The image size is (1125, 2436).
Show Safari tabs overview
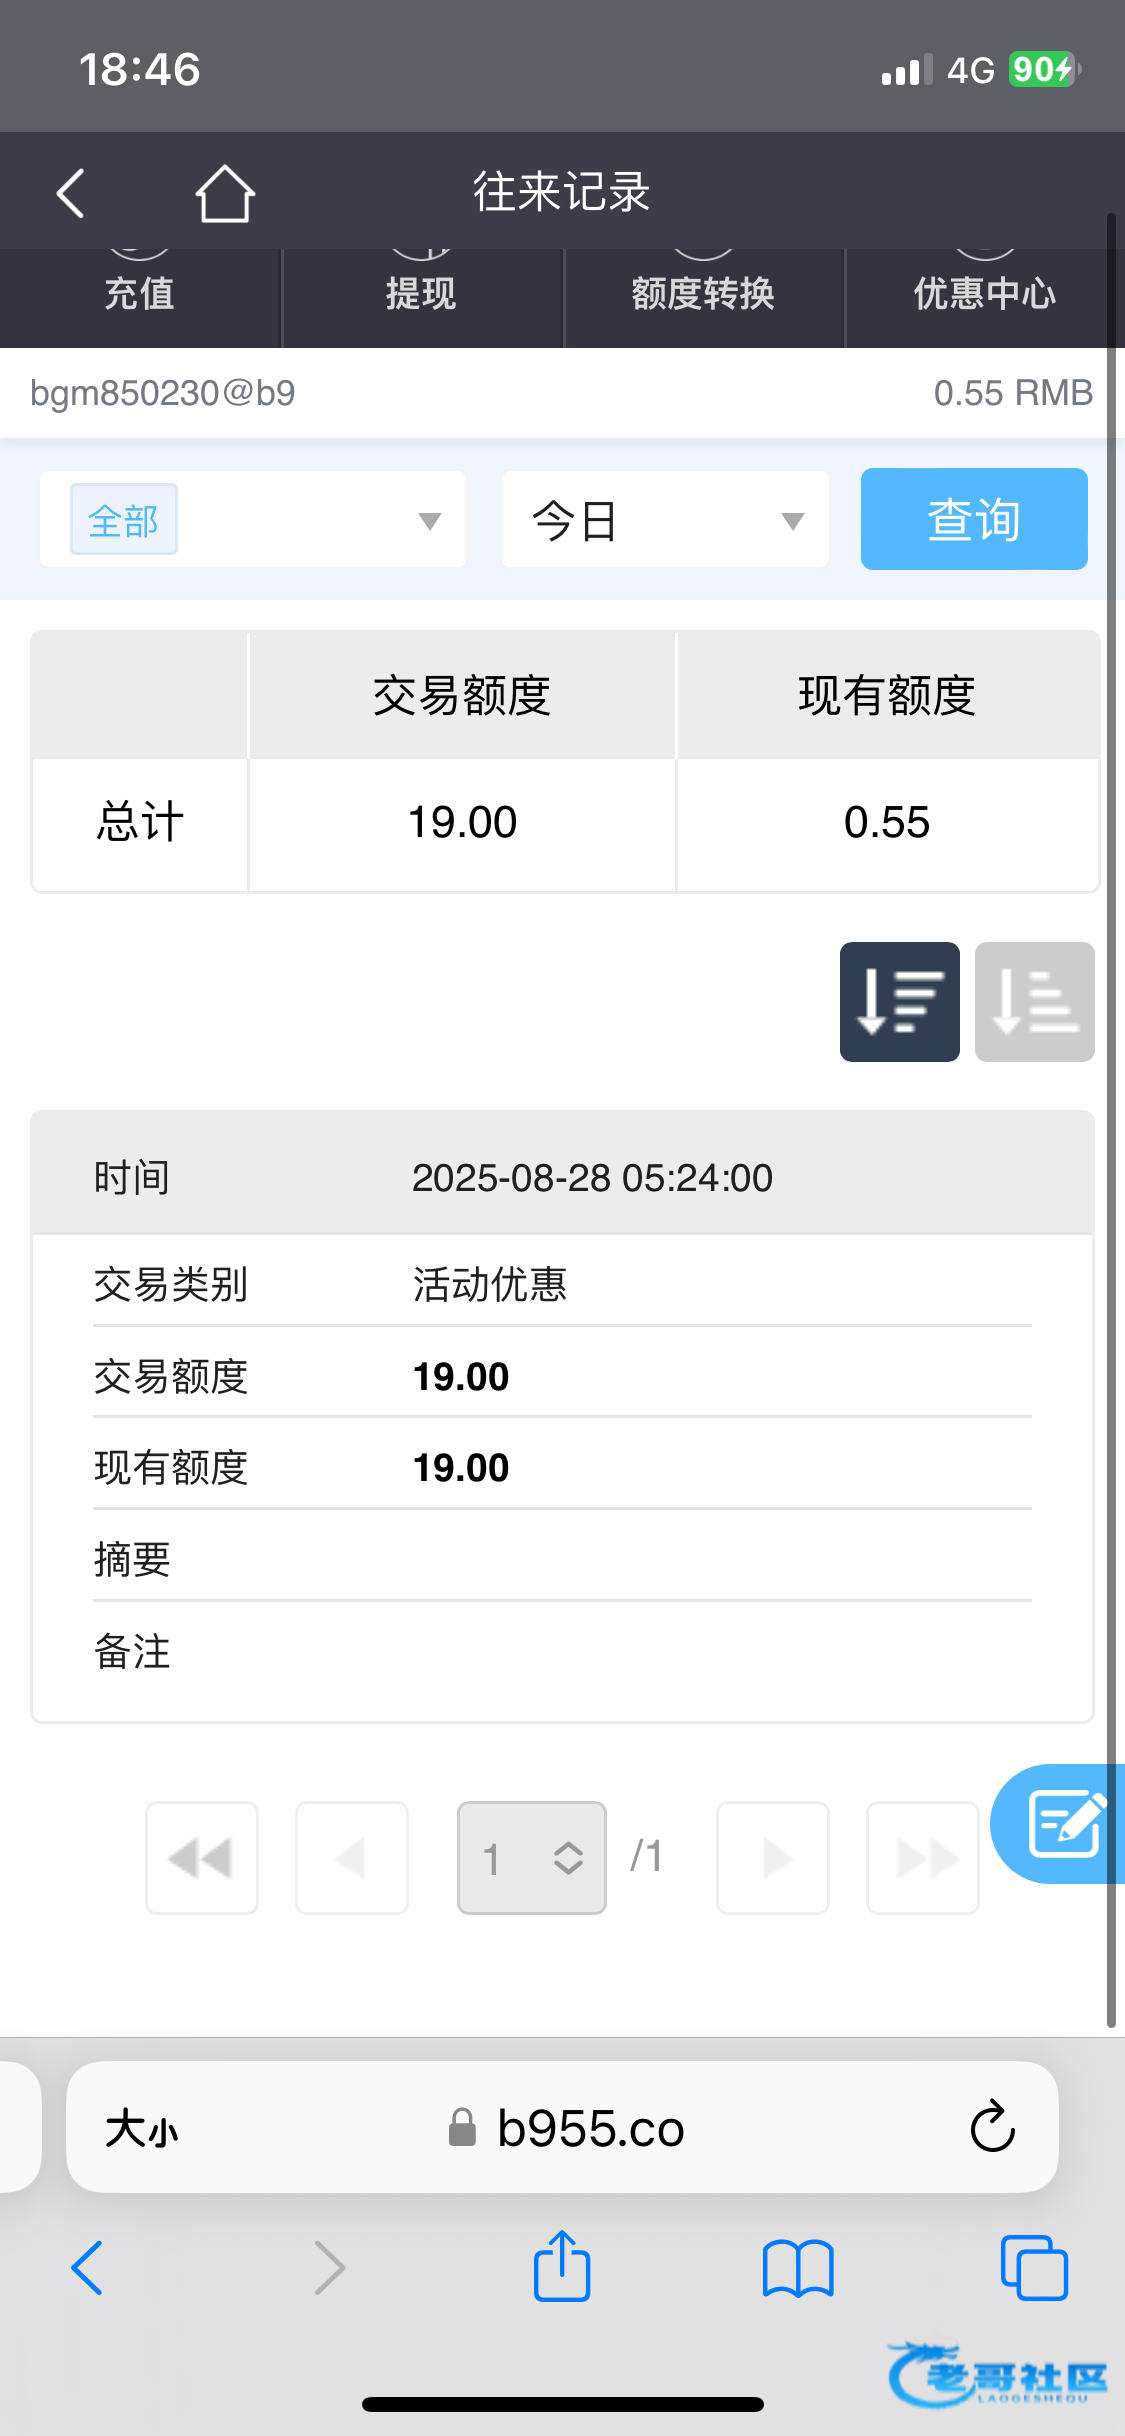pyautogui.click(x=1033, y=2267)
